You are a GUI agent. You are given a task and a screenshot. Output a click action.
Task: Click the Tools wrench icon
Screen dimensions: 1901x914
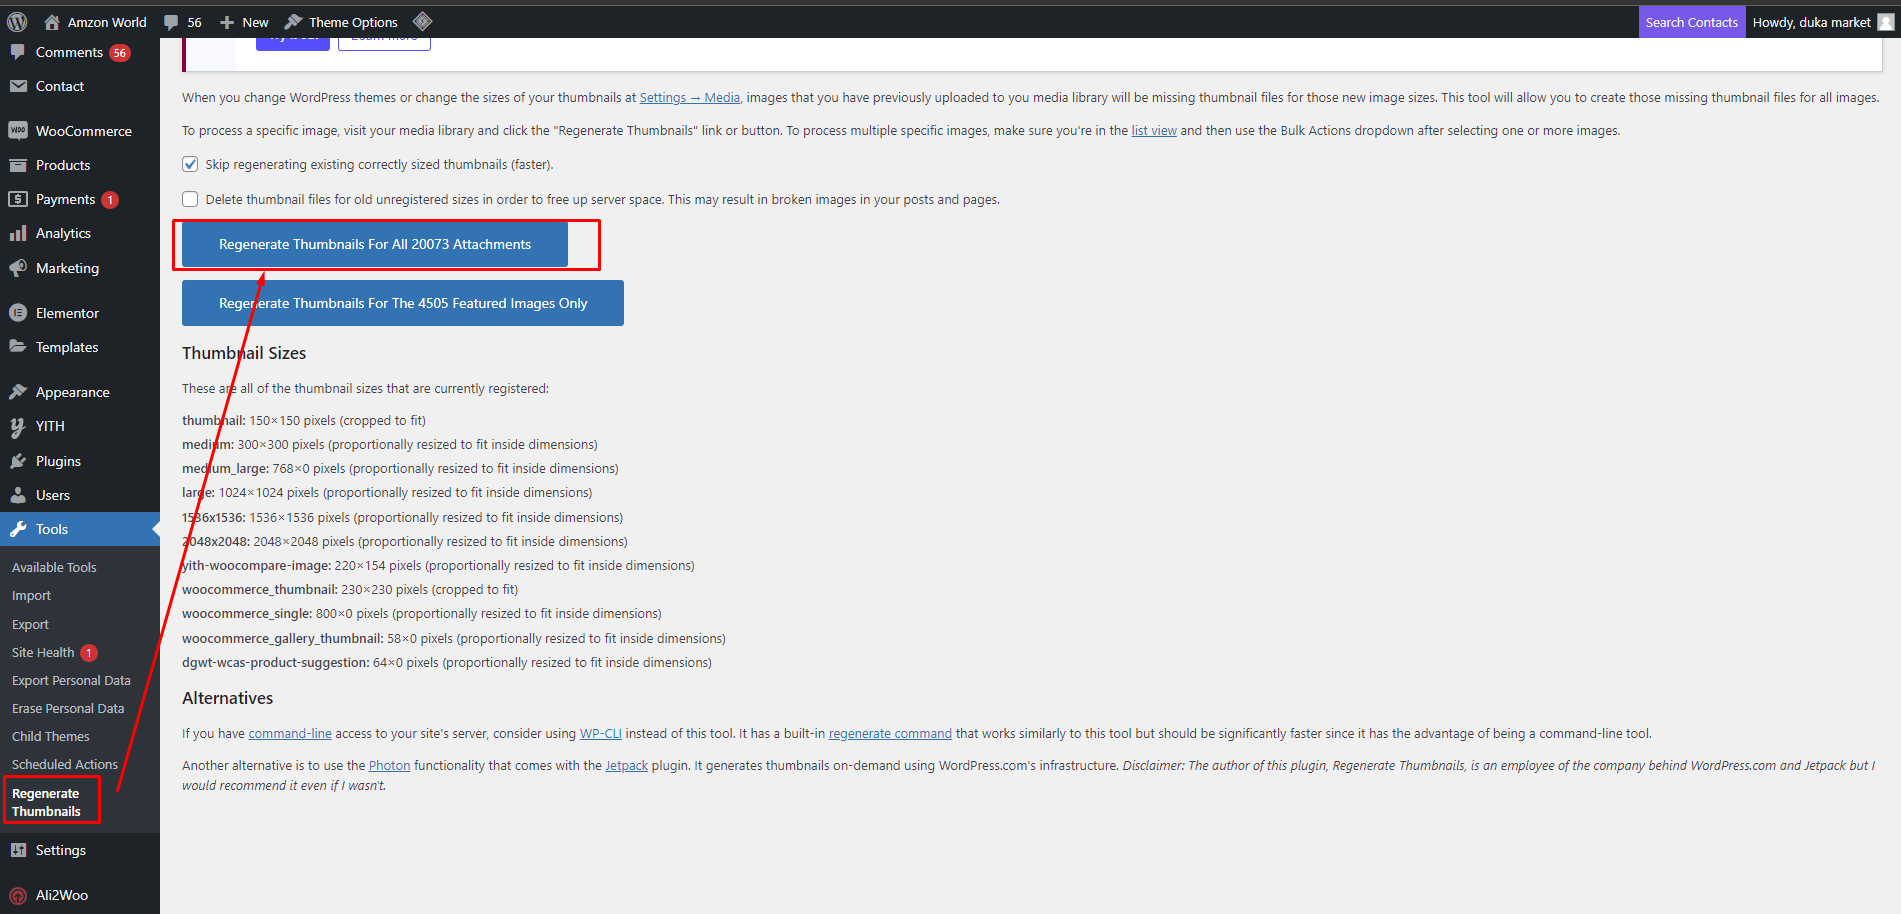point(18,529)
